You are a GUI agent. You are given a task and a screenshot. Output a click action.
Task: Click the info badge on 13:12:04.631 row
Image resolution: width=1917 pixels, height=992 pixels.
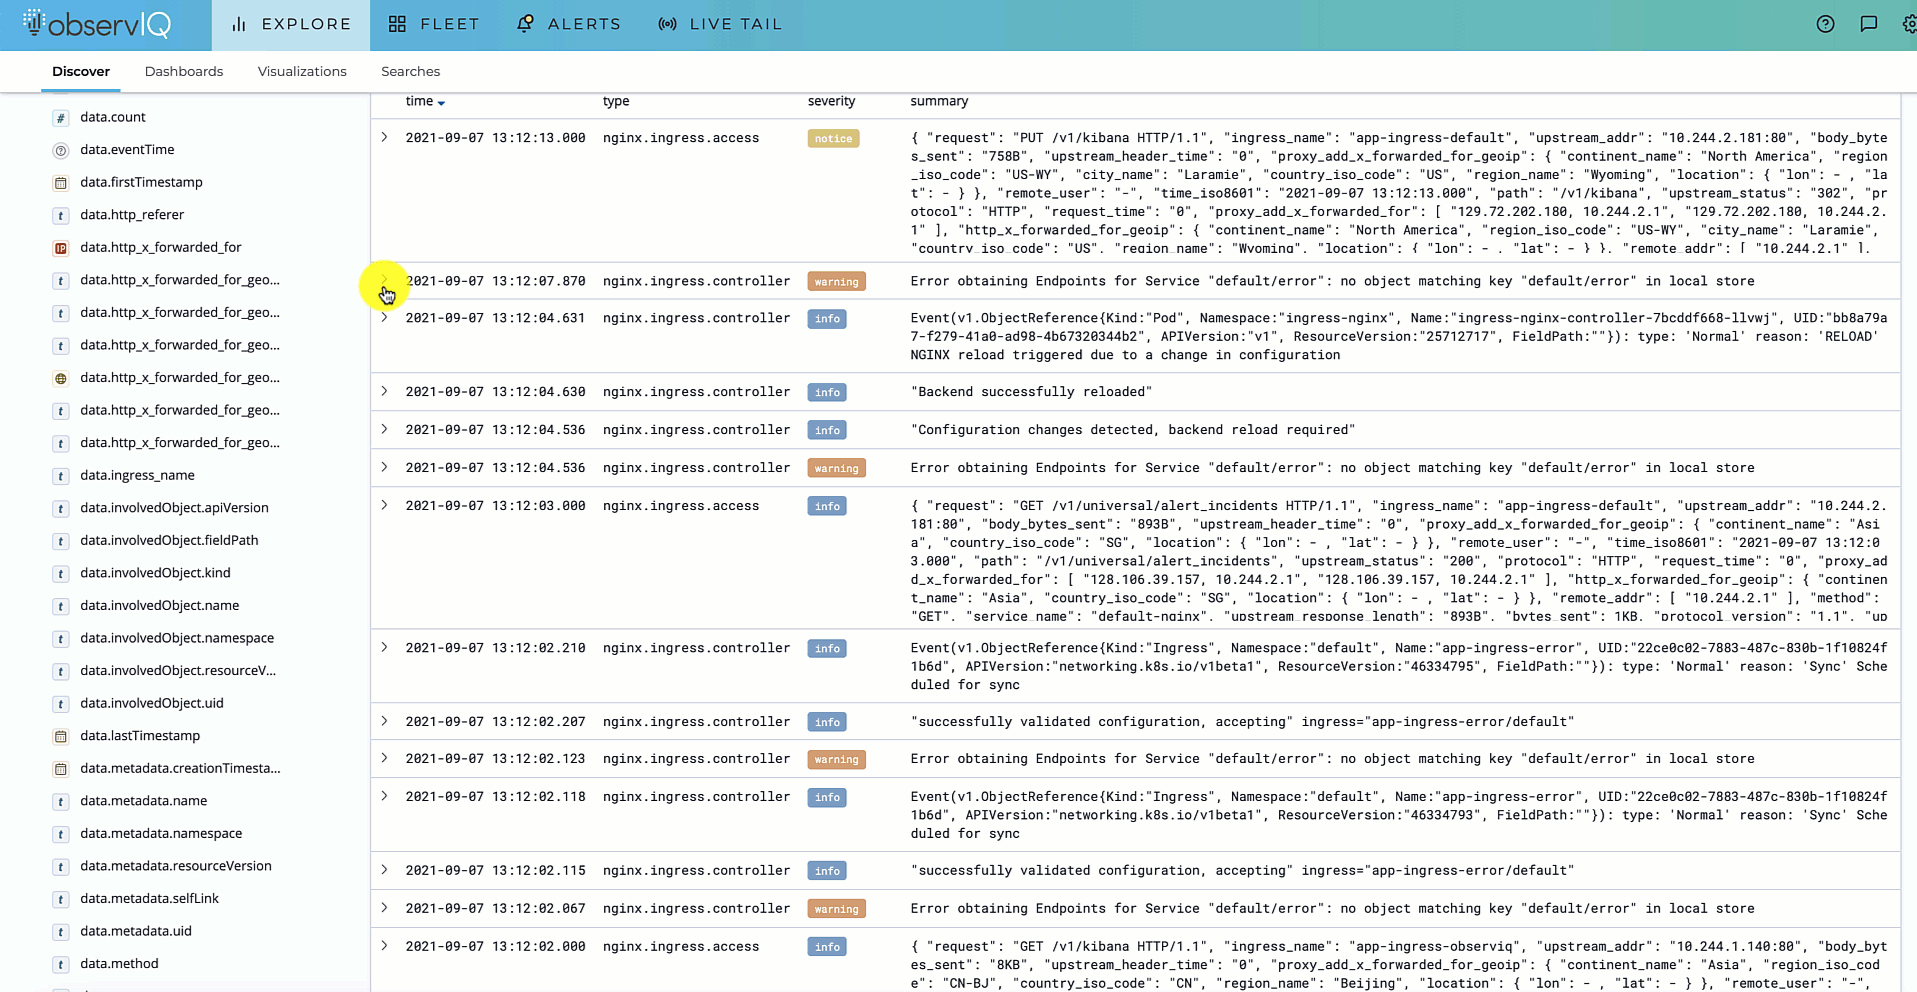(827, 319)
